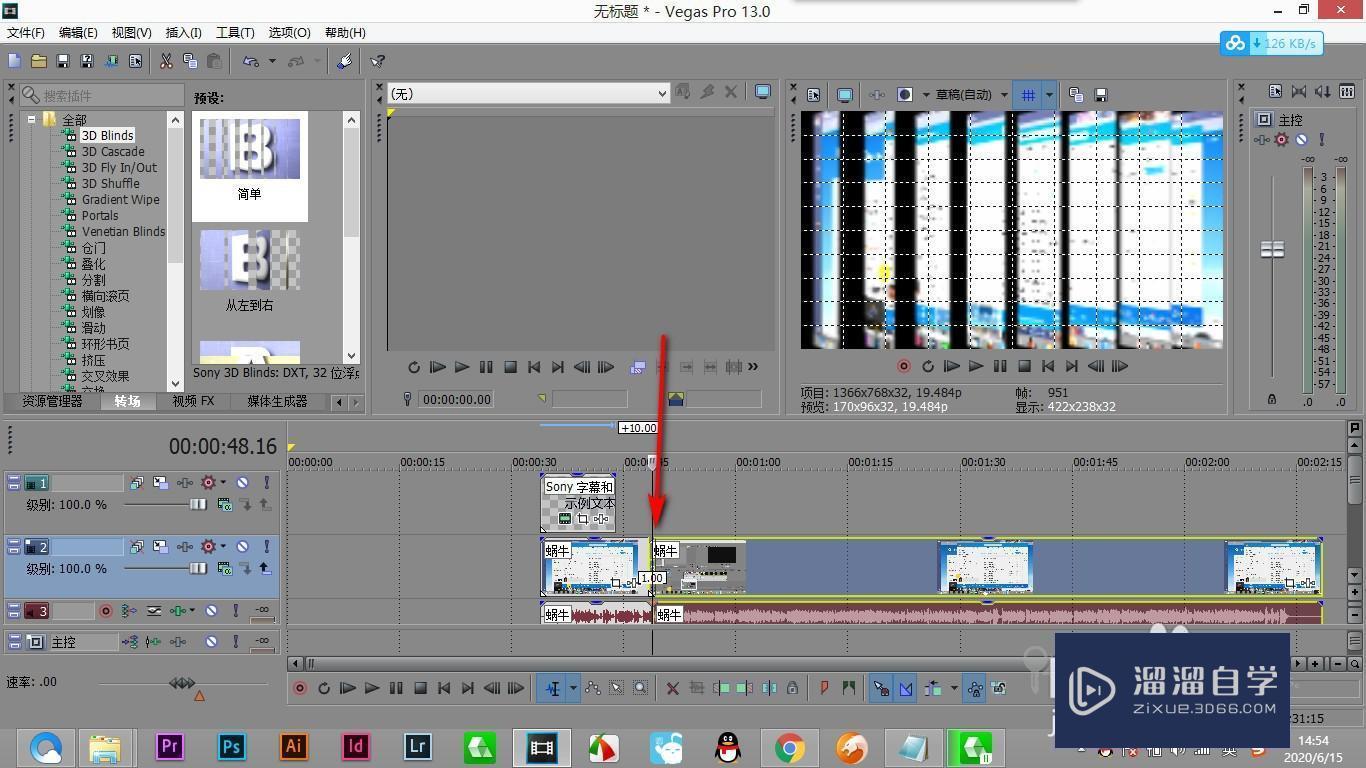Open track 2 automation gear dropdown arrow
This screenshot has height=768, width=1366.
223,546
